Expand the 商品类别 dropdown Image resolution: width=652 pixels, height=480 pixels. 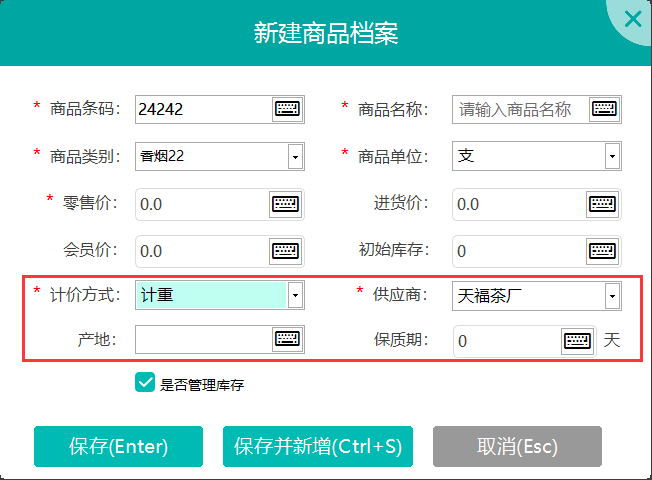[x=295, y=157]
